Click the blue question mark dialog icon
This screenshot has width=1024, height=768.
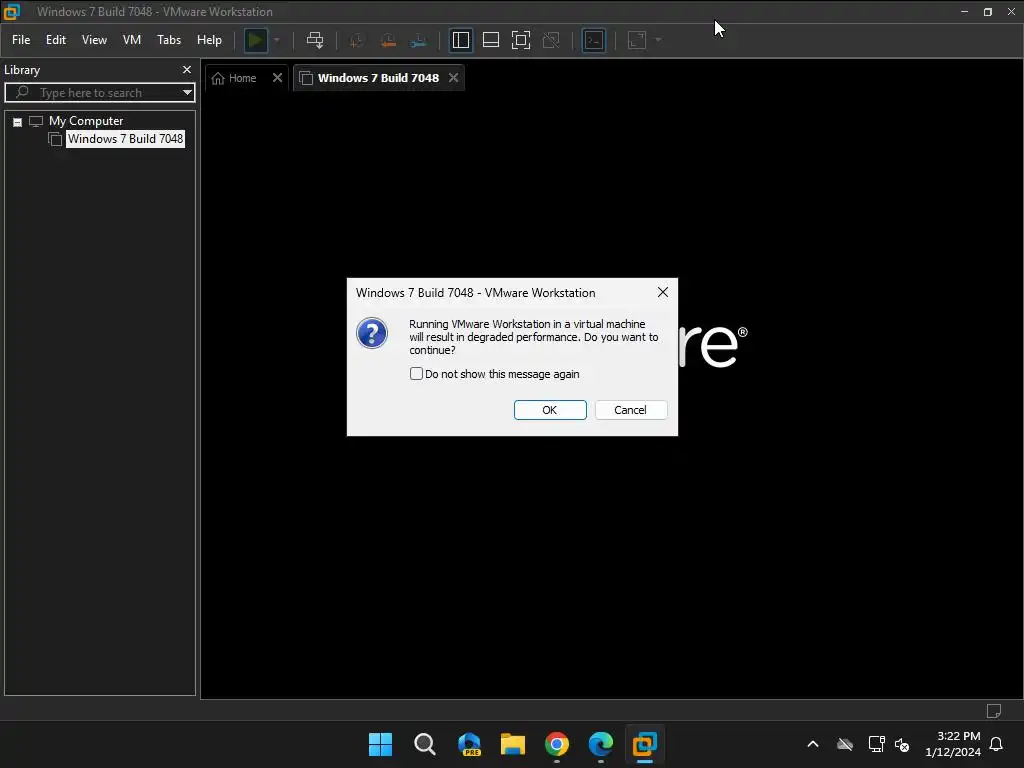[x=372, y=333]
